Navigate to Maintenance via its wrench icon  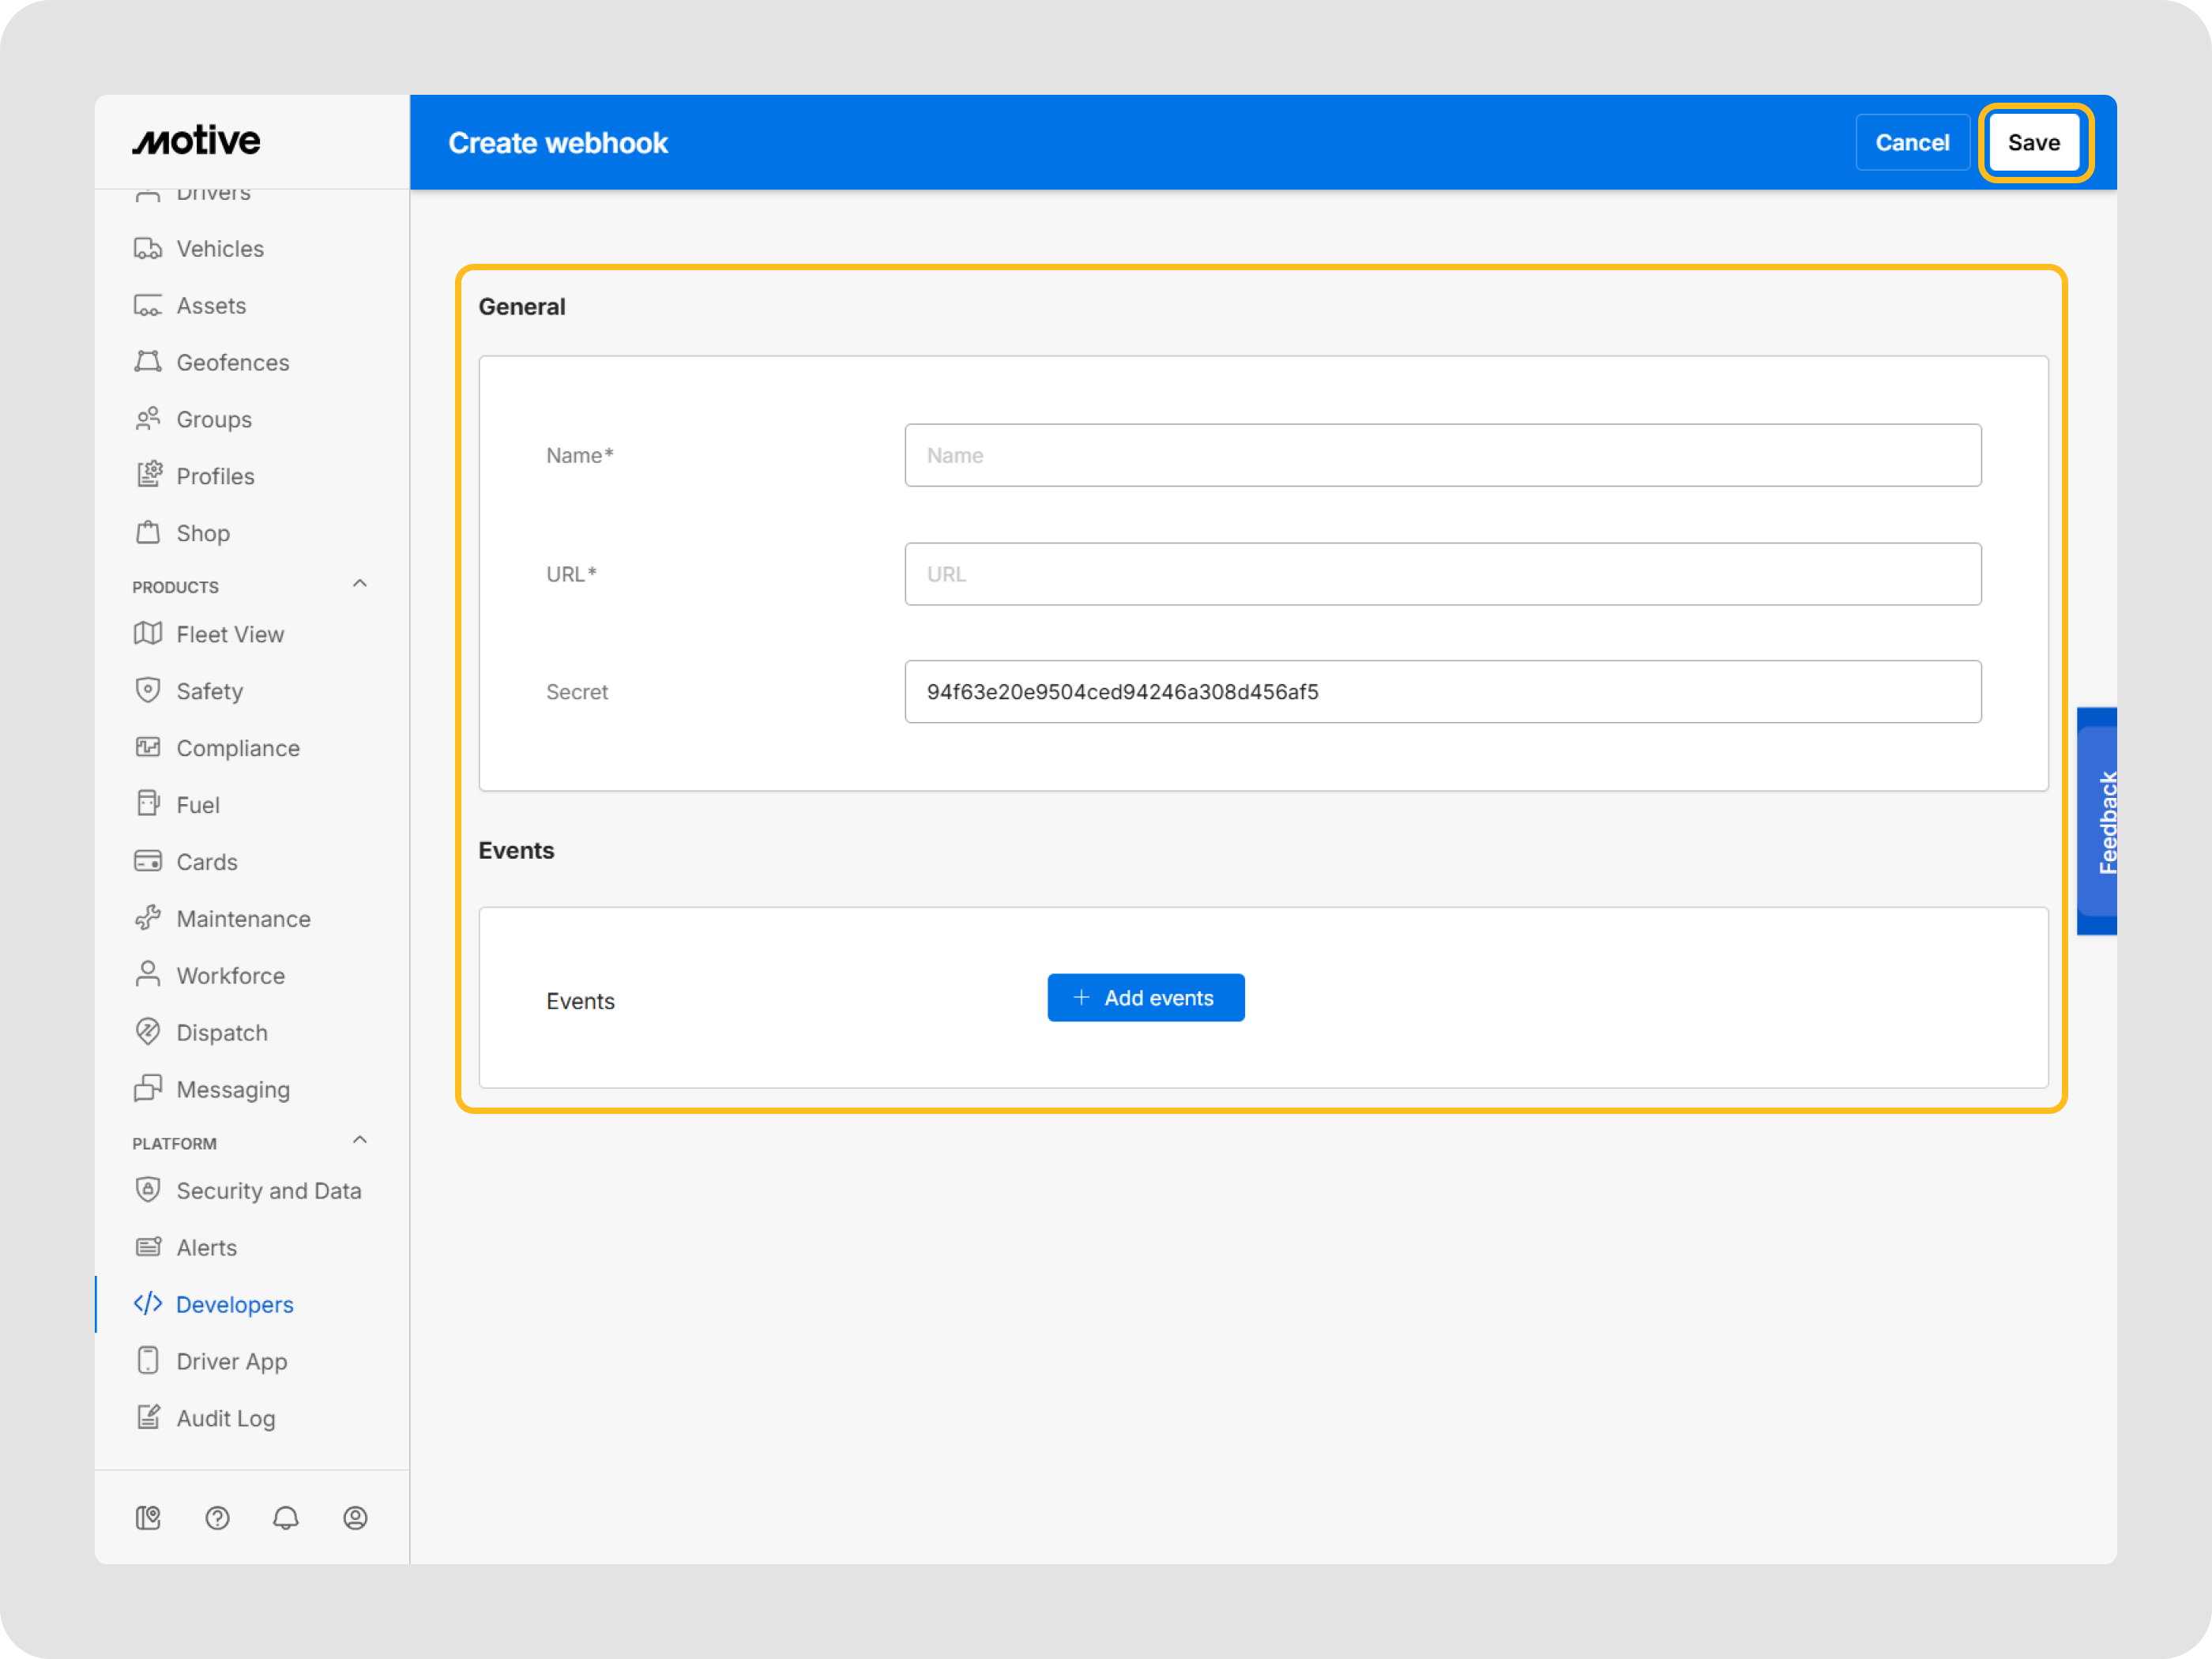click(x=148, y=918)
